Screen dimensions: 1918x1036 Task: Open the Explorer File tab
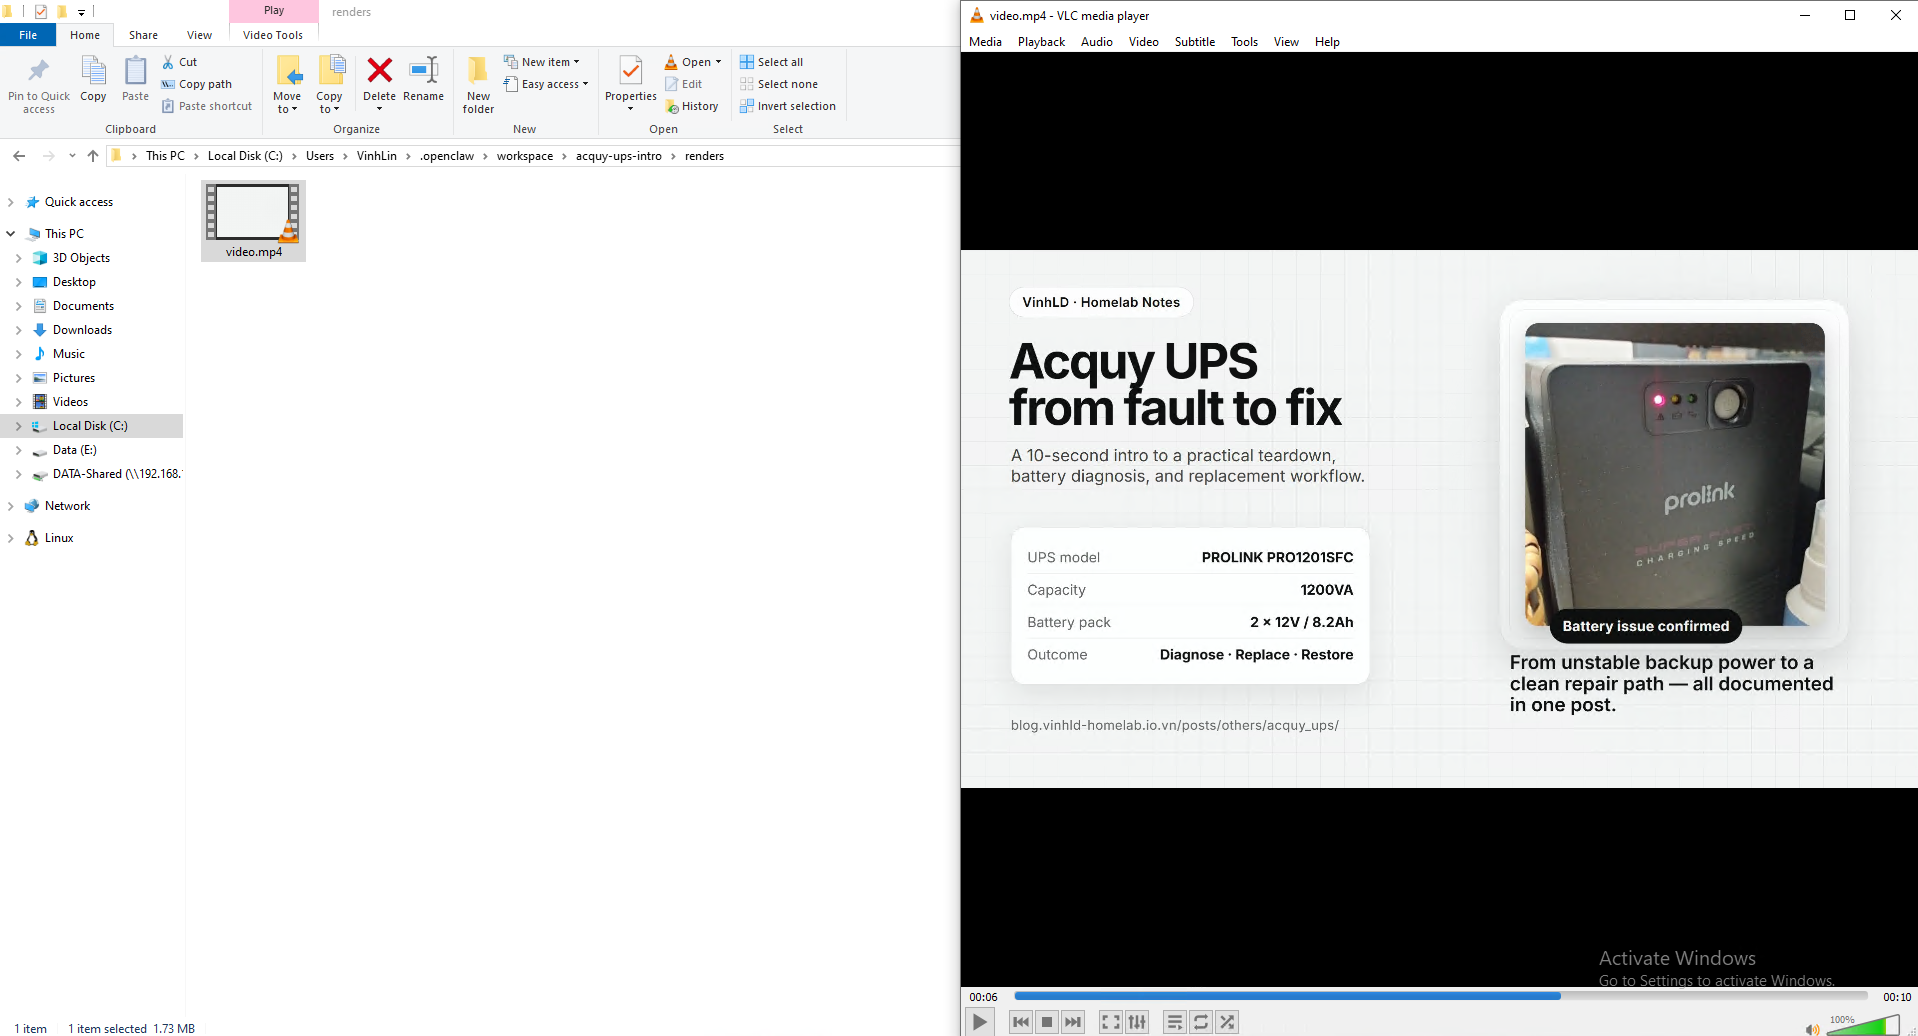coord(28,35)
